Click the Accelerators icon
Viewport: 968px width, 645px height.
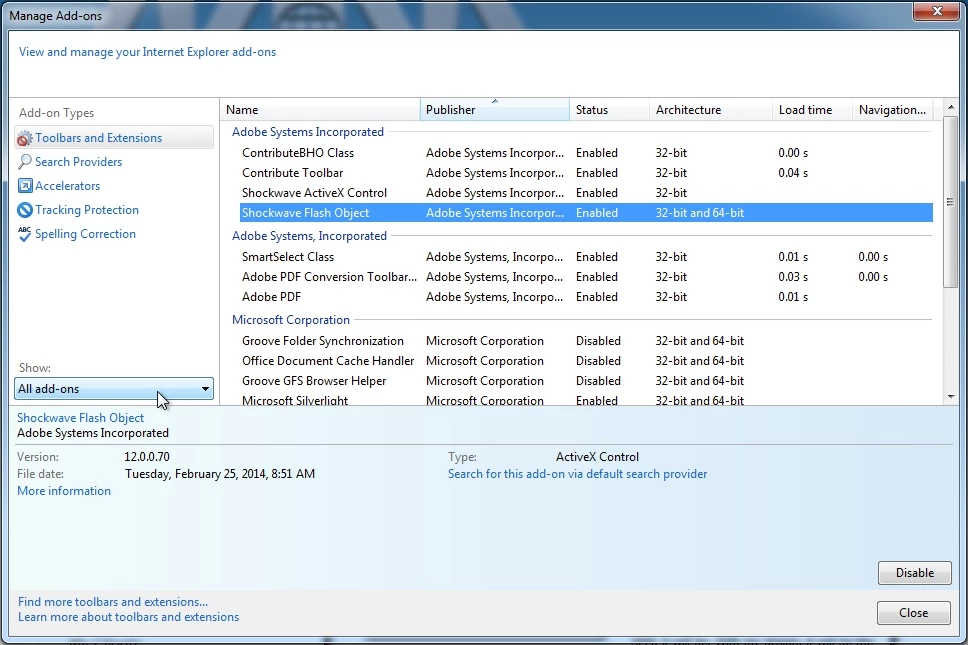[25, 186]
